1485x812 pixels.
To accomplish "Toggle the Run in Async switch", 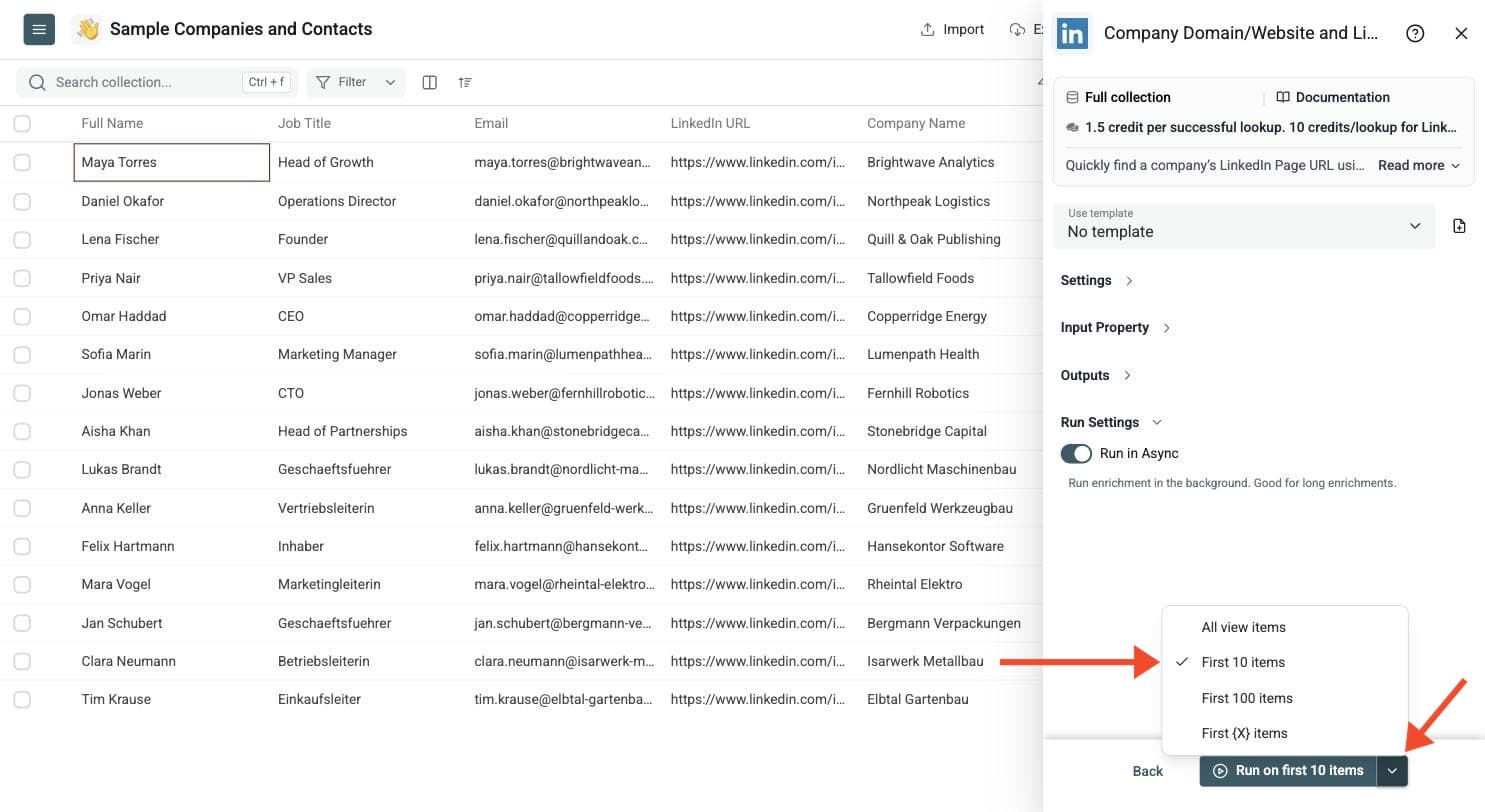I will 1076,453.
